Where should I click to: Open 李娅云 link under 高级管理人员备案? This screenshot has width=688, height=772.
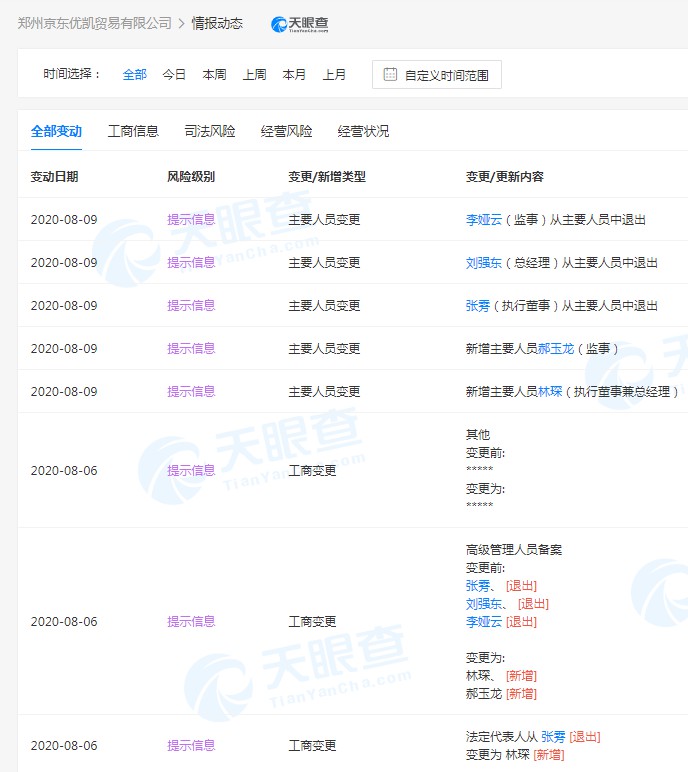coord(484,622)
